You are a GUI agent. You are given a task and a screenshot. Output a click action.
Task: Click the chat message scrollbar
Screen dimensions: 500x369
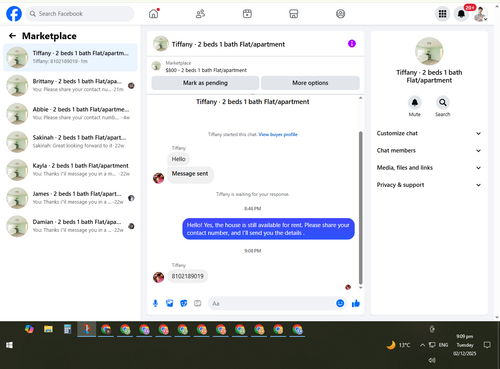[360, 207]
